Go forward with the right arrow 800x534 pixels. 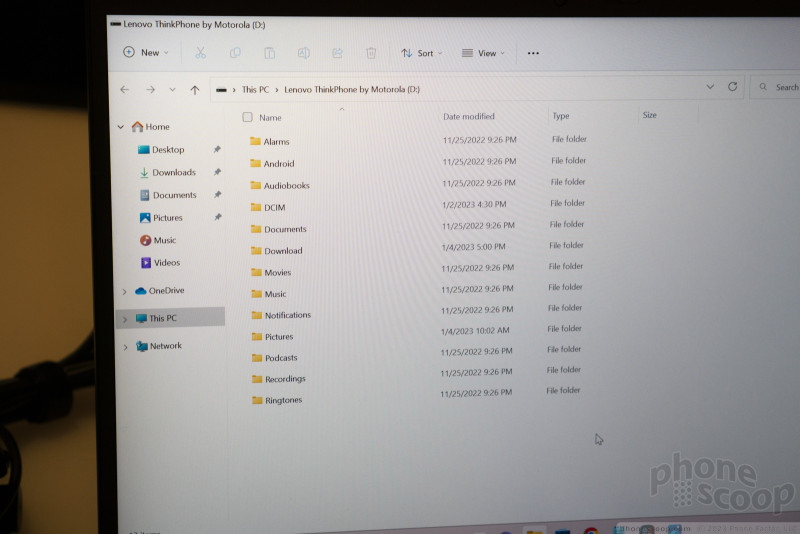150,90
